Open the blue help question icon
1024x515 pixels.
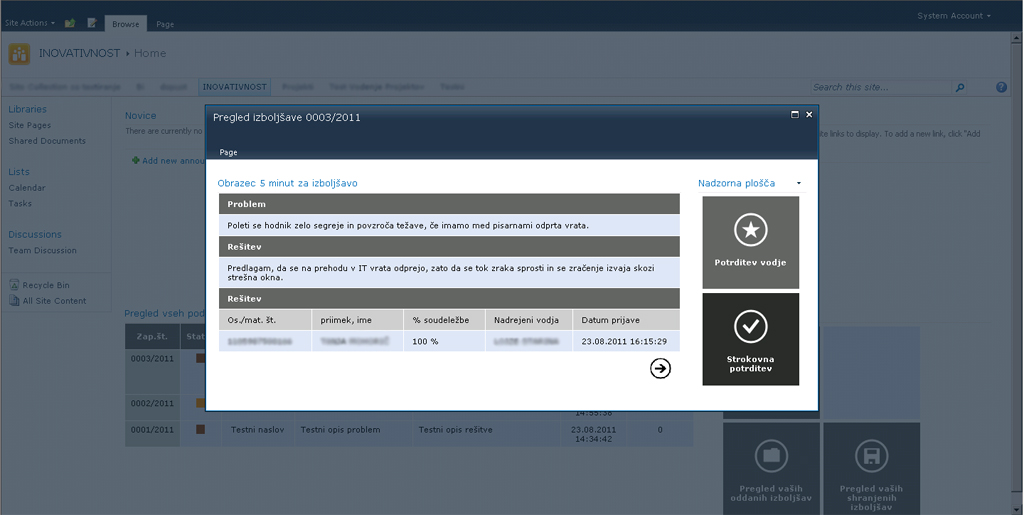pyautogui.click(x=1001, y=88)
